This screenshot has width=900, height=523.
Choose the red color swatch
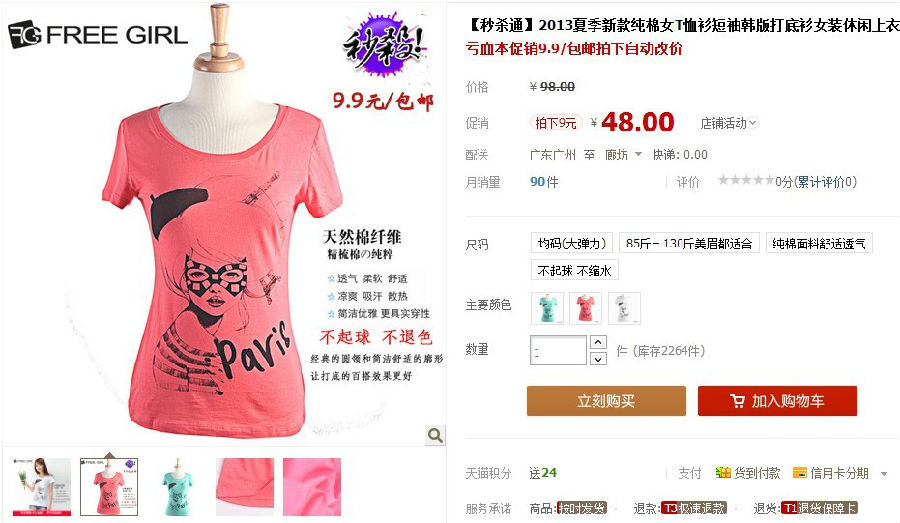click(585, 308)
